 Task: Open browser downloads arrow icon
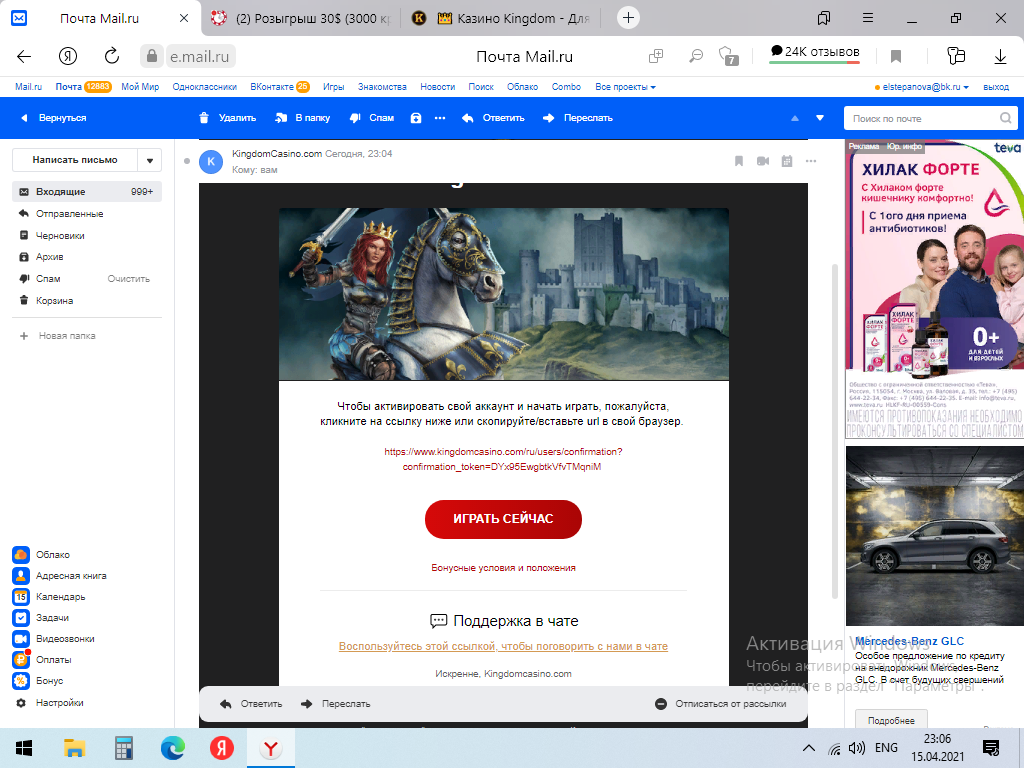[1000, 57]
